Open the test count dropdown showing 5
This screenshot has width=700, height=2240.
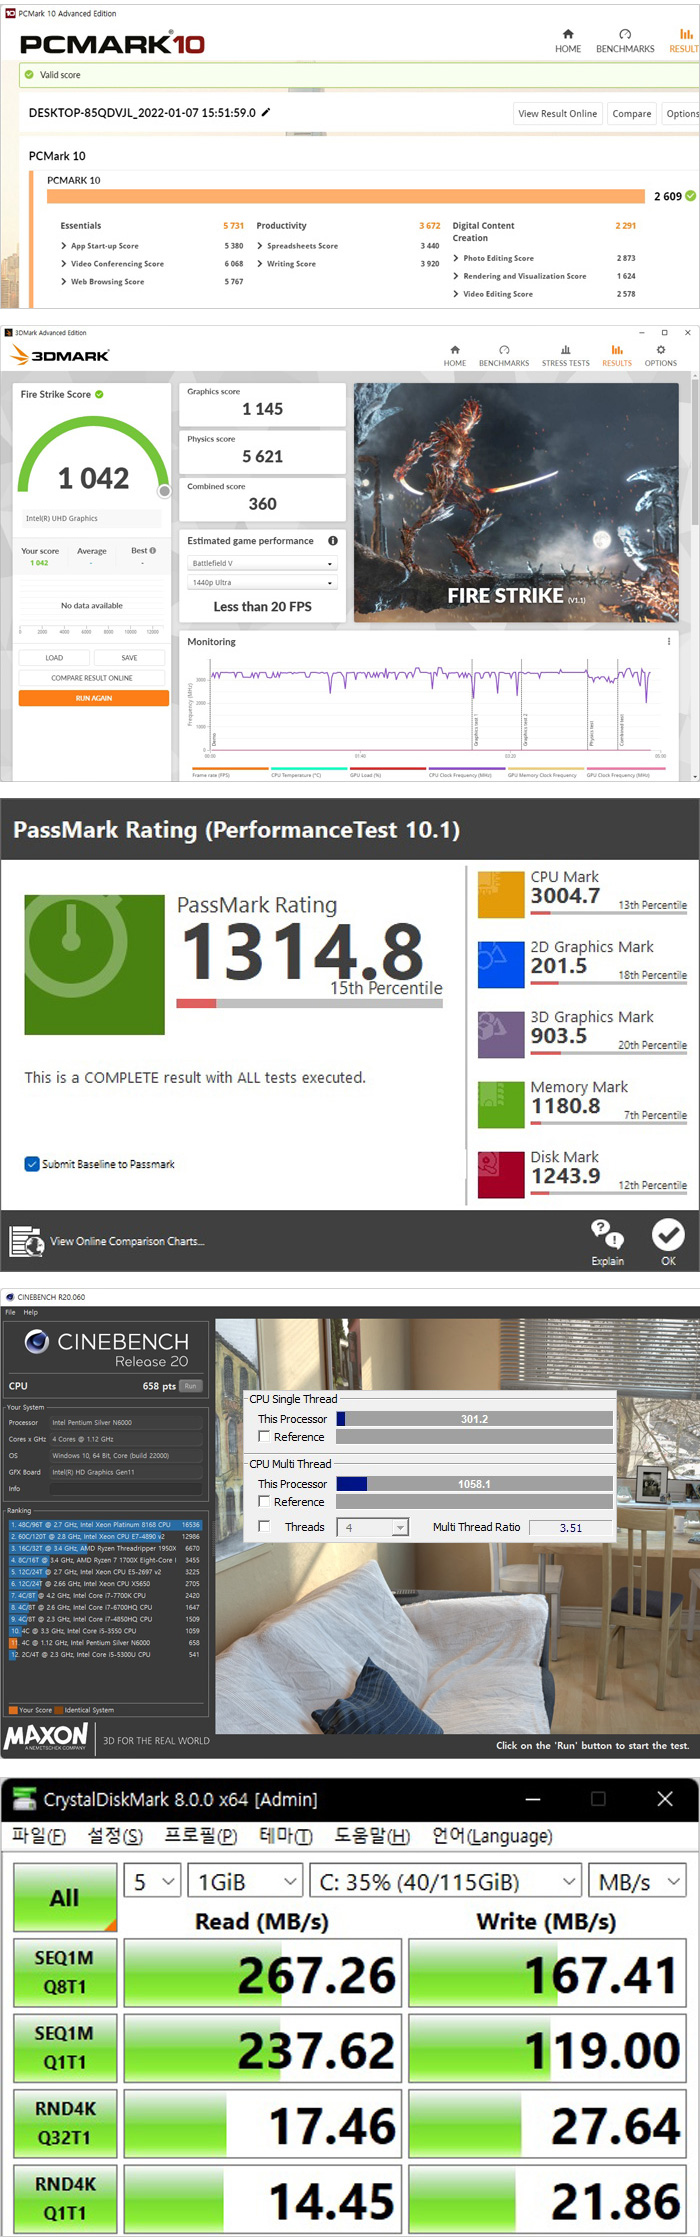pyautogui.click(x=152, y=1882)
